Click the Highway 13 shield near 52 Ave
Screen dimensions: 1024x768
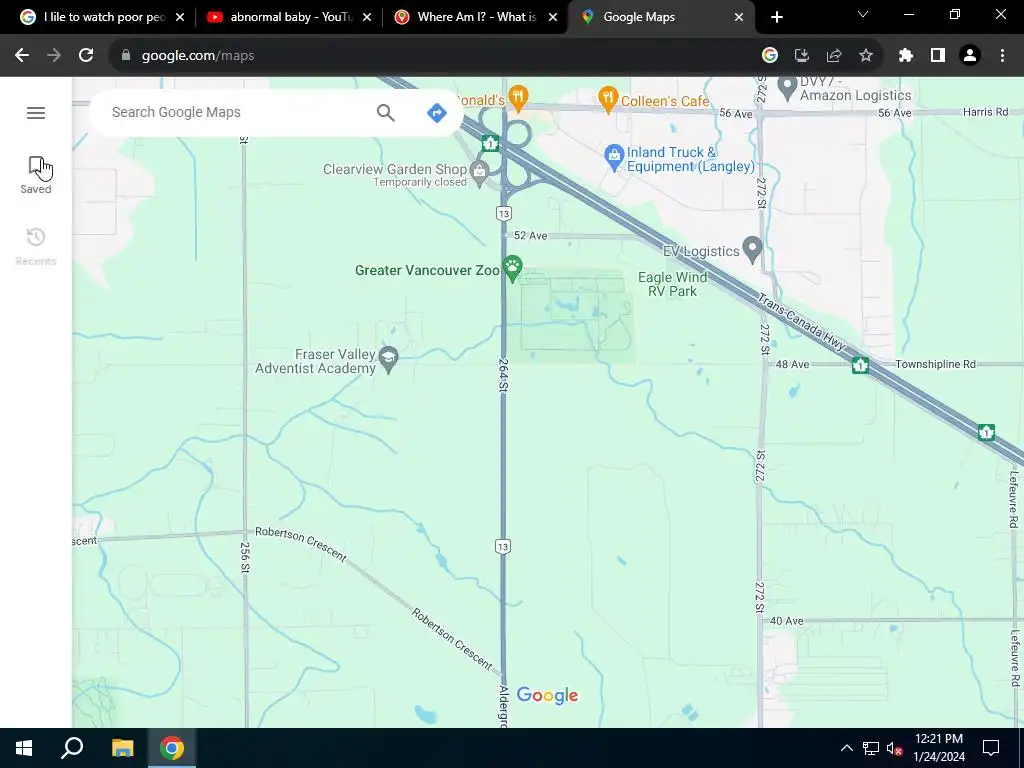[x=503, y=214]
